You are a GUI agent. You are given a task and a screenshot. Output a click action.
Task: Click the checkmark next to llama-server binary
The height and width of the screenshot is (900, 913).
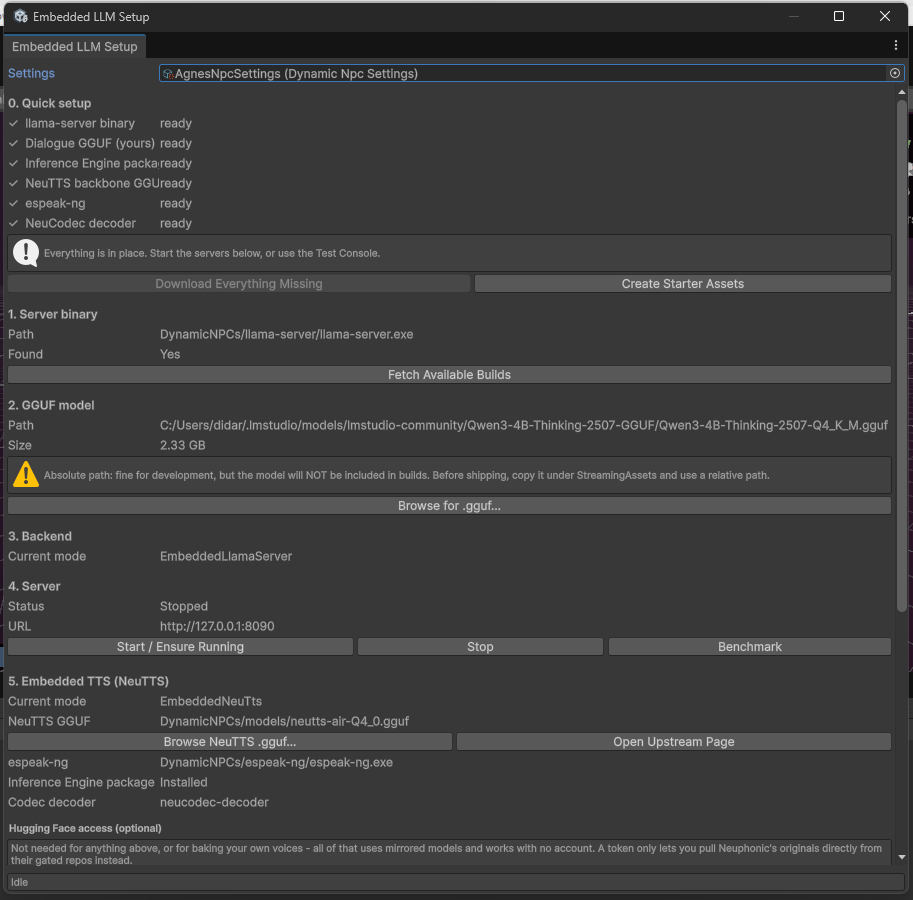(13, 123)
